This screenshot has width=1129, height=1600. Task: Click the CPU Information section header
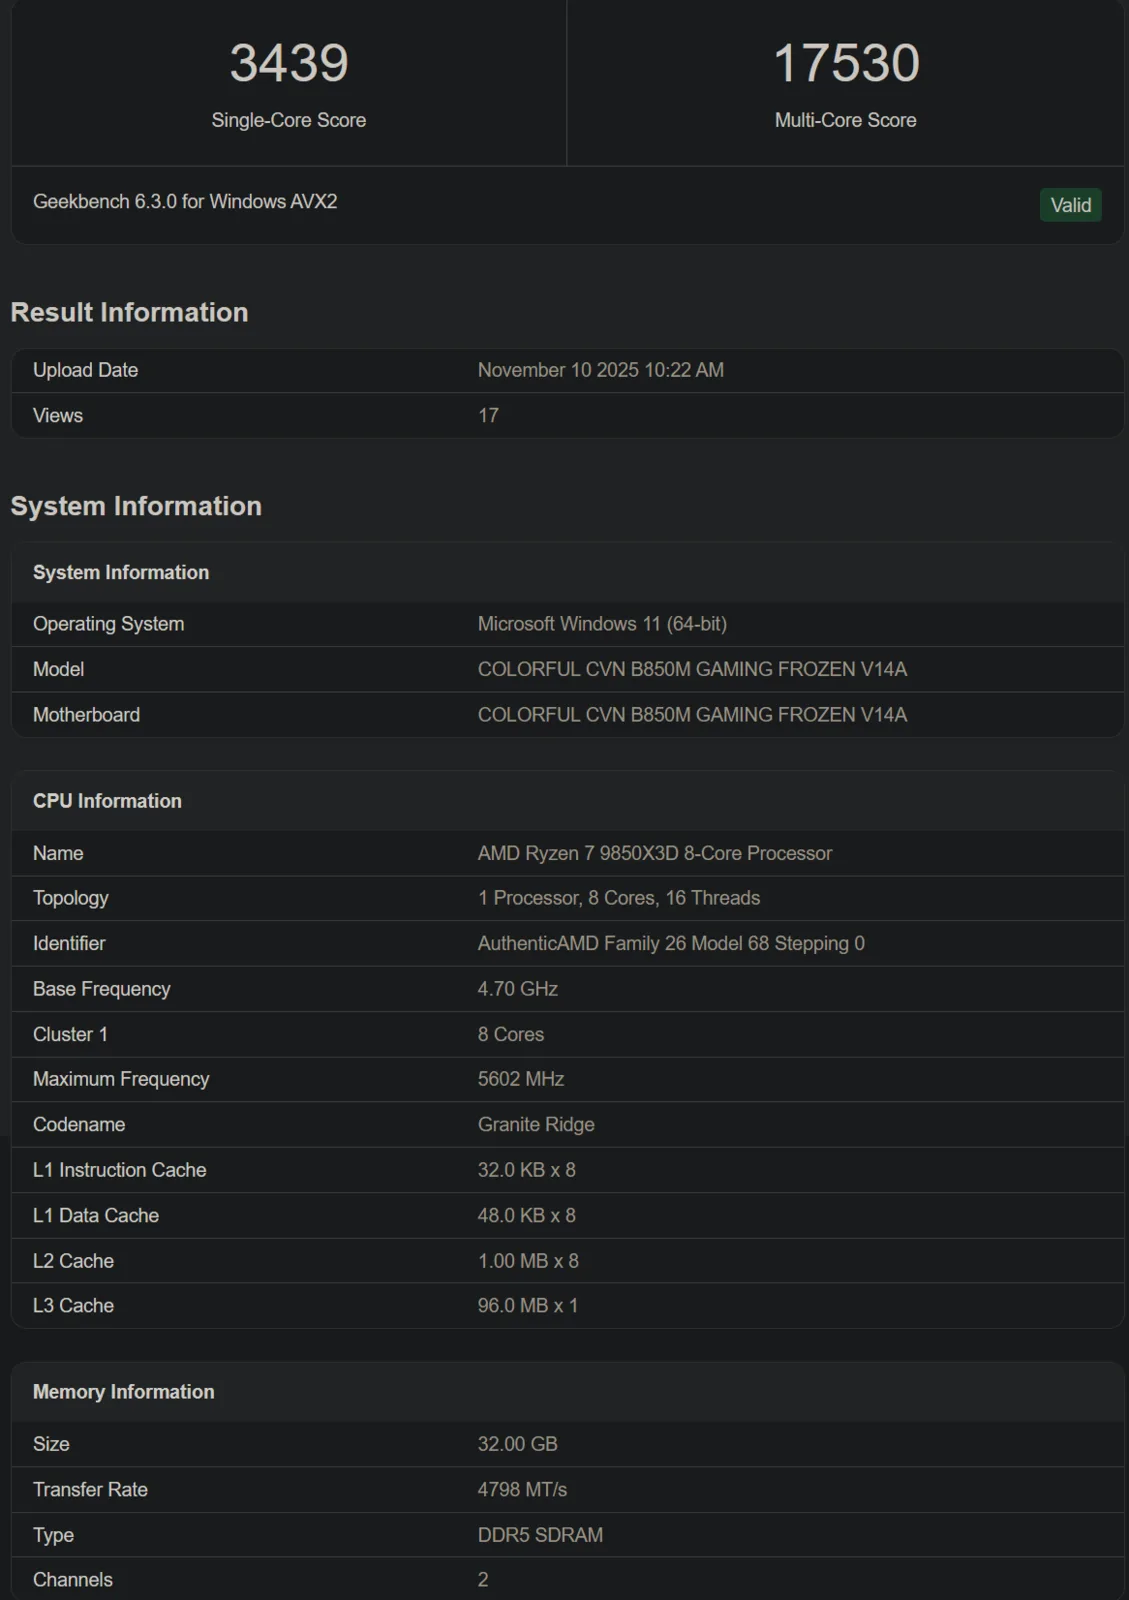point(107,801)
